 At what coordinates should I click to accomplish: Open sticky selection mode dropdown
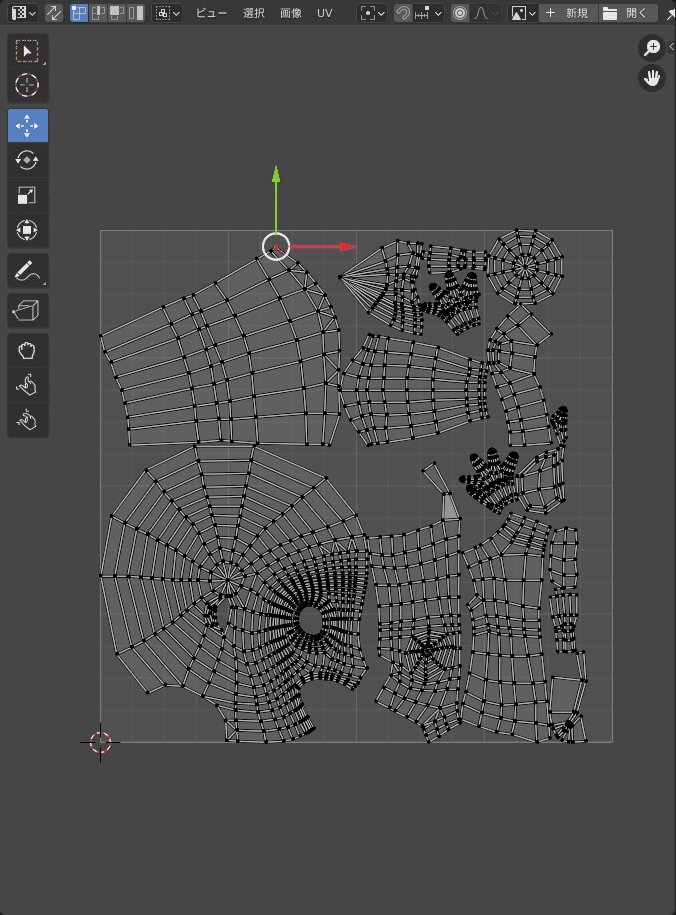(x=168, y=13)
